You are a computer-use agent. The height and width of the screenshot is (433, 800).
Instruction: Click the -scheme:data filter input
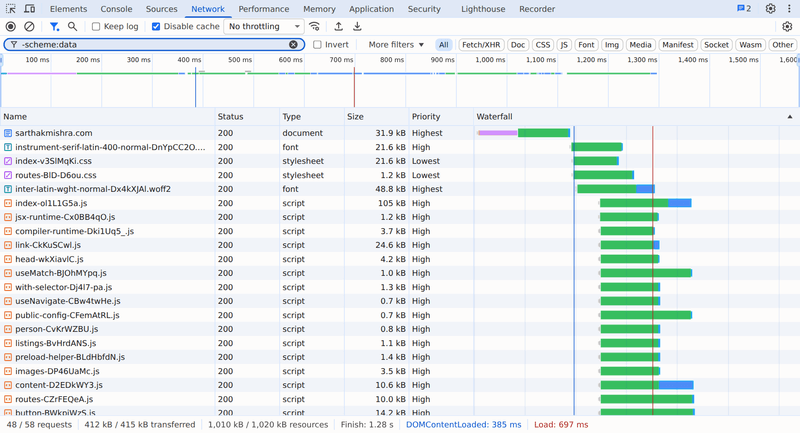click(x=154, y=44)
